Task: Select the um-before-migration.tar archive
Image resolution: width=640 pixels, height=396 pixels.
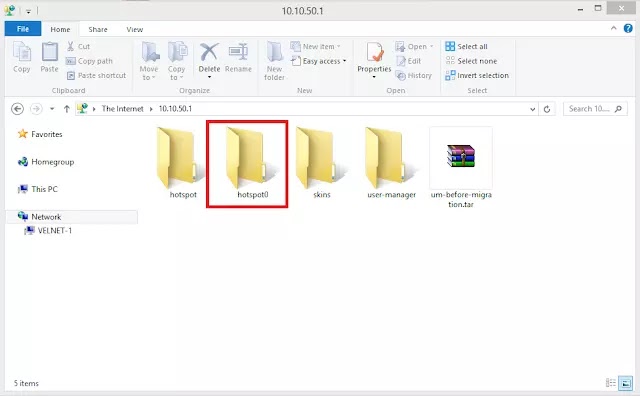Action: coord(461,168)
